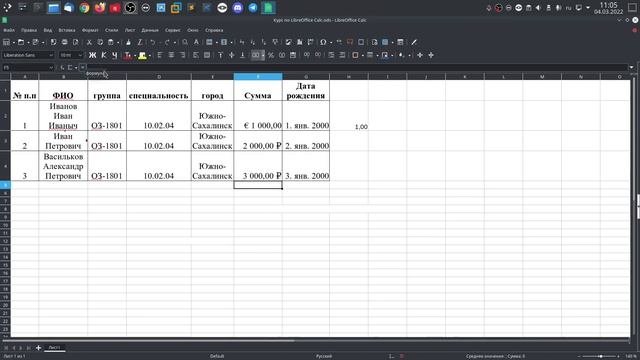Insert special character Omega icon
Image resolution: width=640 pixels, height=360 pixels.
click(323, 42)
